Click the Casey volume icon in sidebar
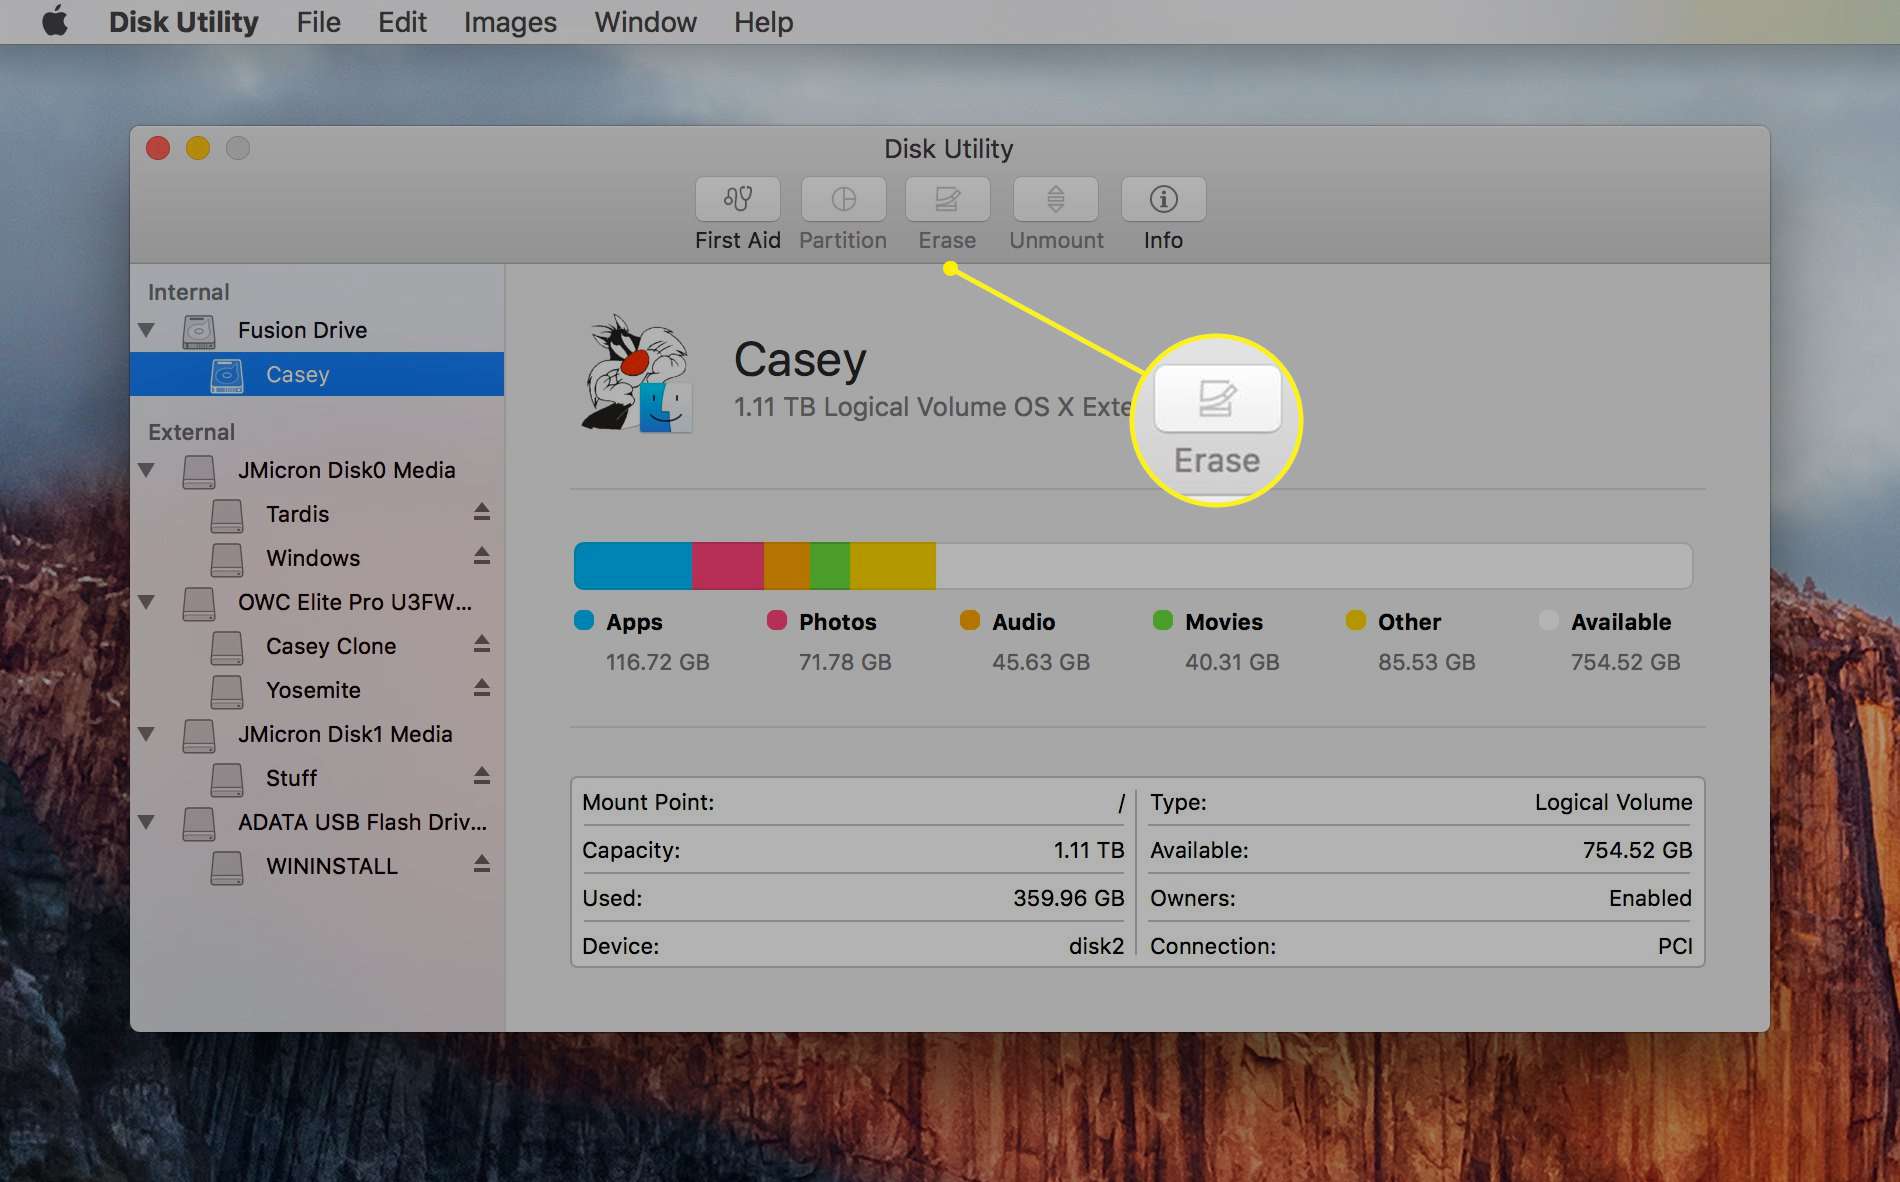This screenshot has height=1182, width=1900. [x=227, y=375]
